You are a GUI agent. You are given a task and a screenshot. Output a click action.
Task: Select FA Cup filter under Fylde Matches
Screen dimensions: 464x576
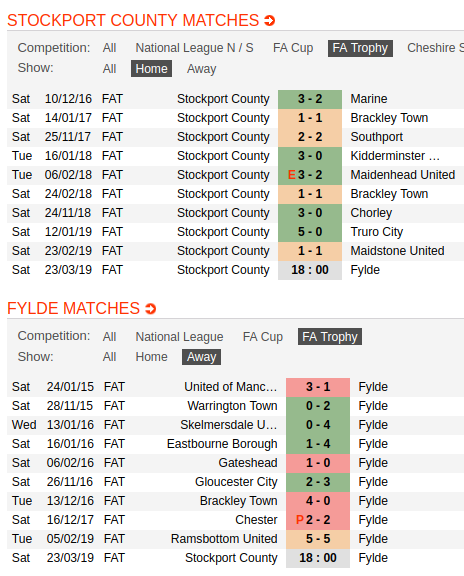(263, 336)
